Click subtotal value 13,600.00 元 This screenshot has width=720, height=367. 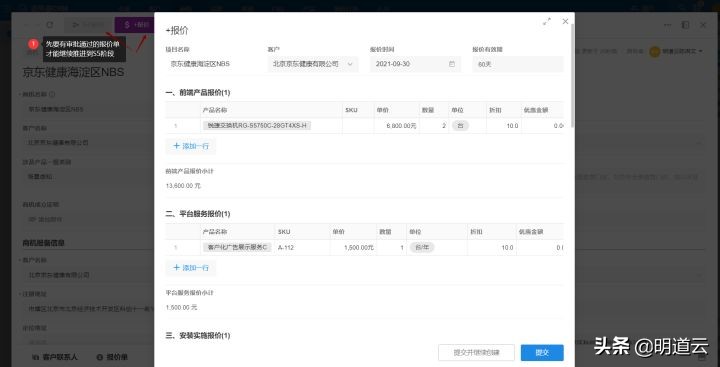pyautogui.click(x=183, y=186)
